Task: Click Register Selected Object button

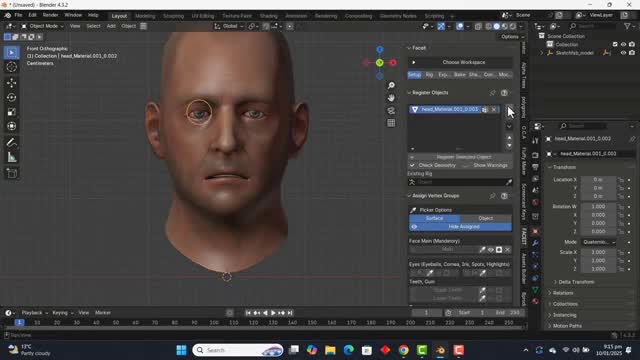Action: (x=460, y=157)
